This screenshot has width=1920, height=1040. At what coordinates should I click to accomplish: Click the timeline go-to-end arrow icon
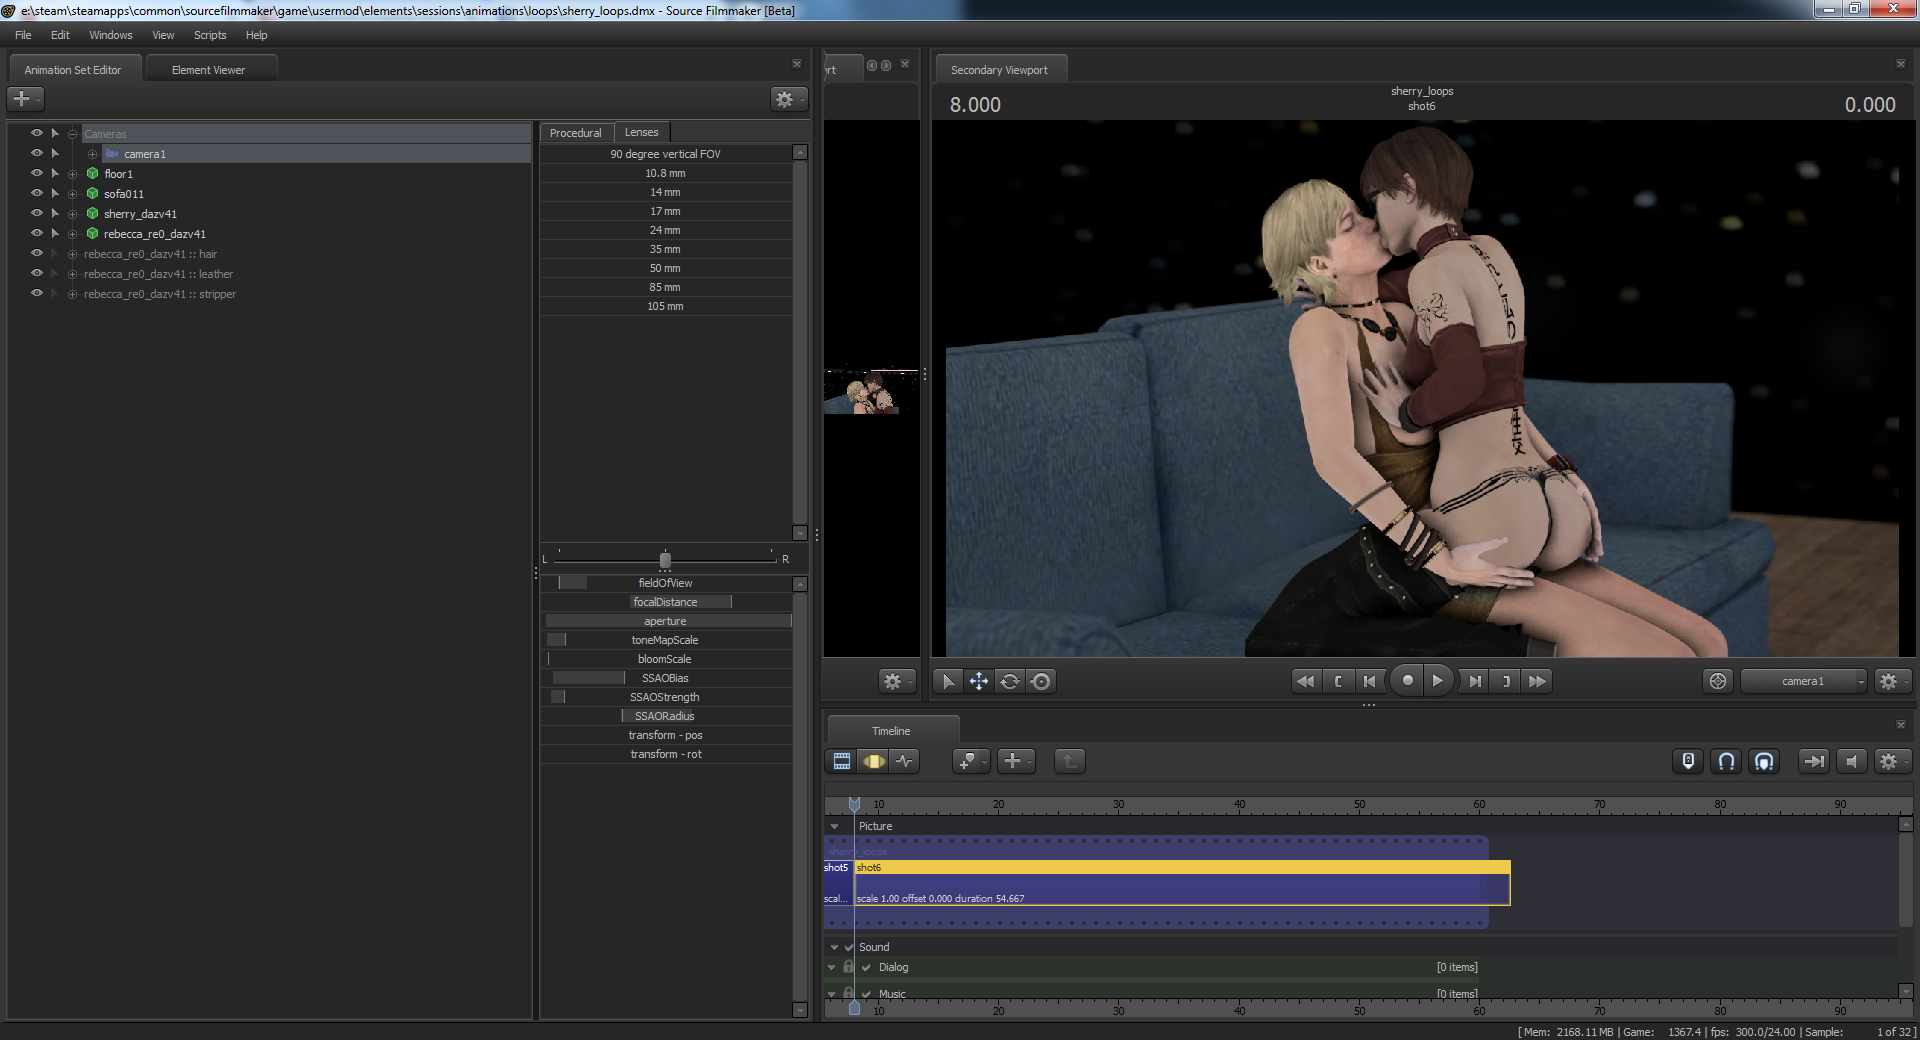1813,761
